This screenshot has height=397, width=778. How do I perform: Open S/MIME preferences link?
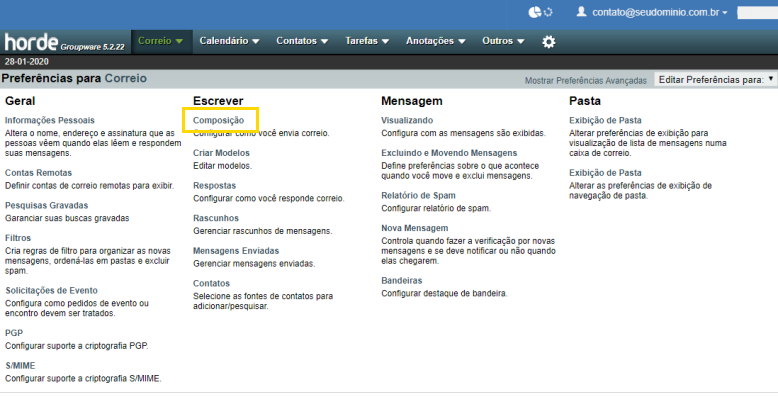click(20, 366)
